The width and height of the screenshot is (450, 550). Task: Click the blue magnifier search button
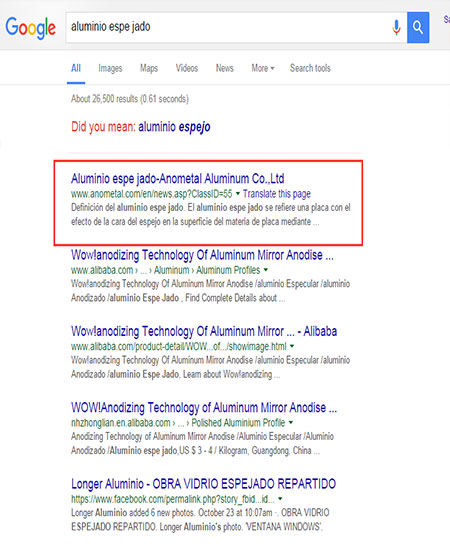coord(418,27)
